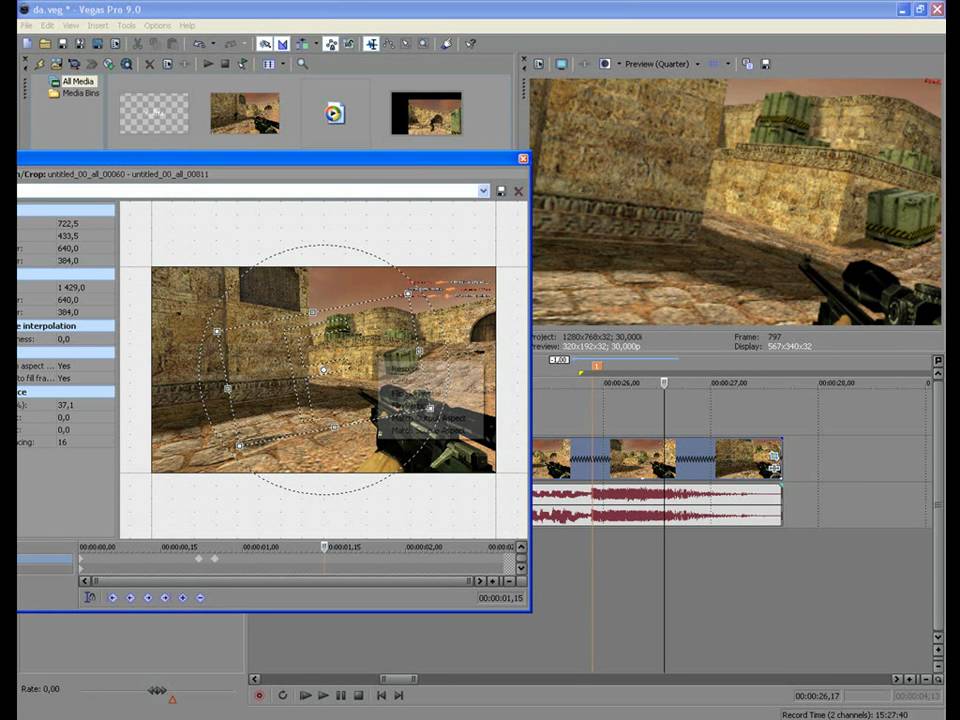Select the Envelope Edit tool
This screenshot has width=960, height=720.
[388, 43]
